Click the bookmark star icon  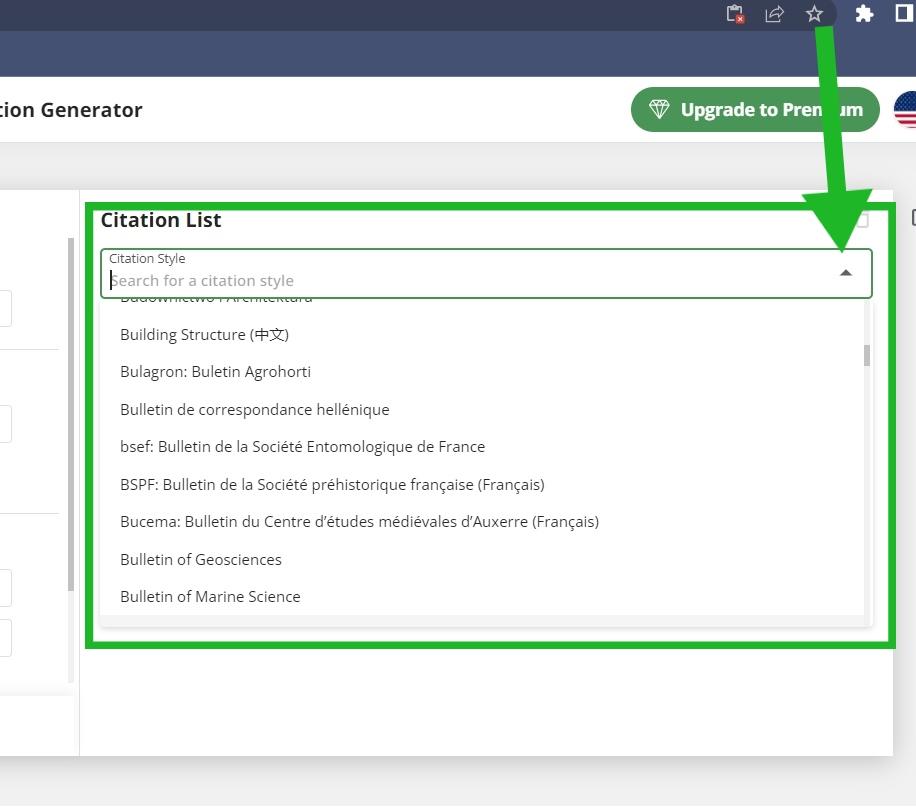(814, 14)
